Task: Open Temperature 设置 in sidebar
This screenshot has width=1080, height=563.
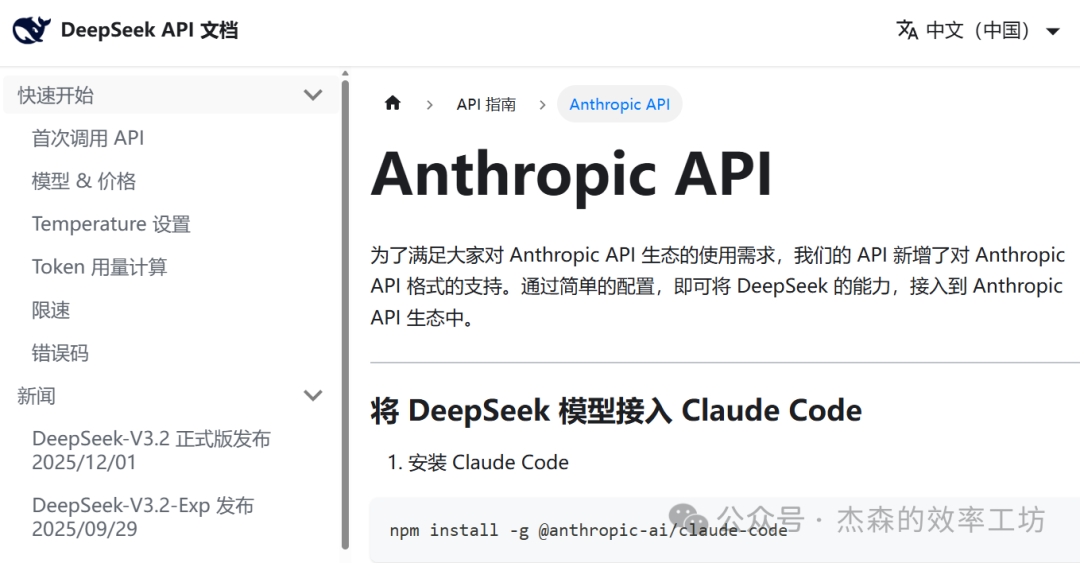Action: 111,224
